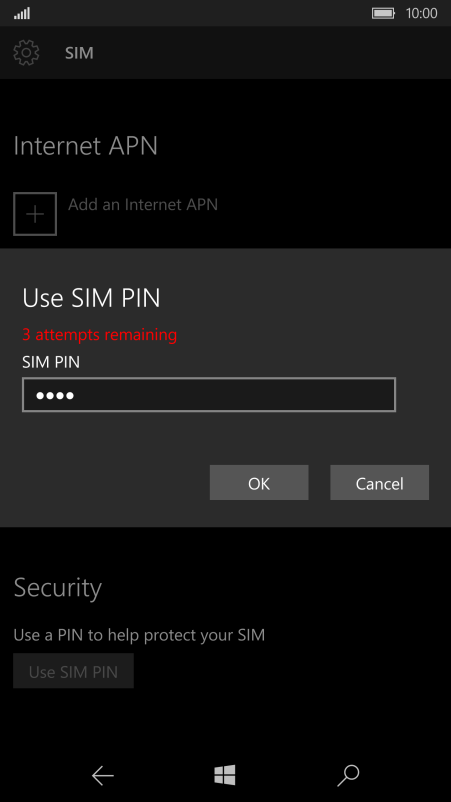The image size is (451, 802).
Task: Cancel the Use SIM PIN dialog
Action: 379,482
